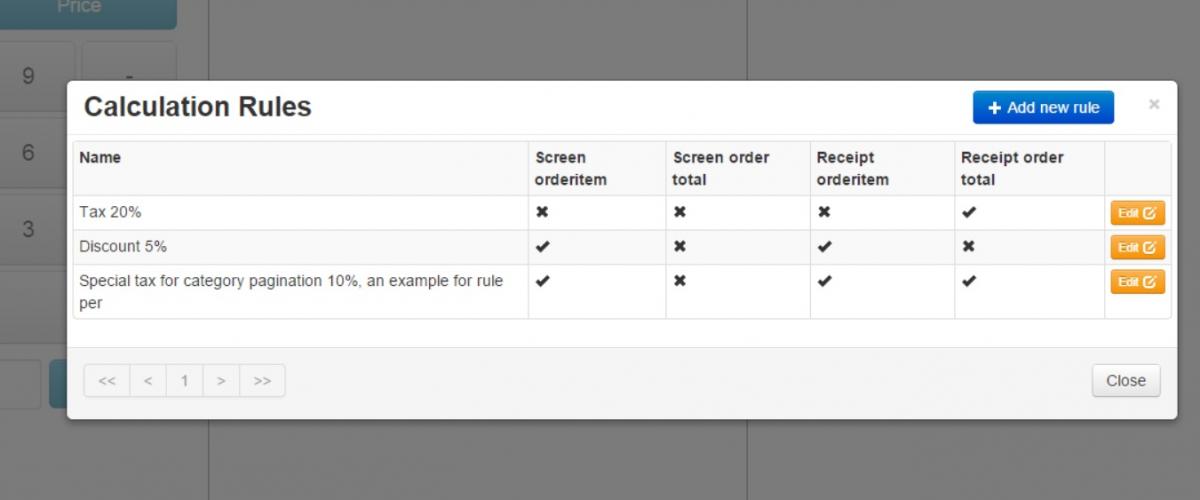Click Tax 20% Screen orderitem cross mark
Image resolution: width=1200 pixels, height=500 pixels.
[542, 212]
